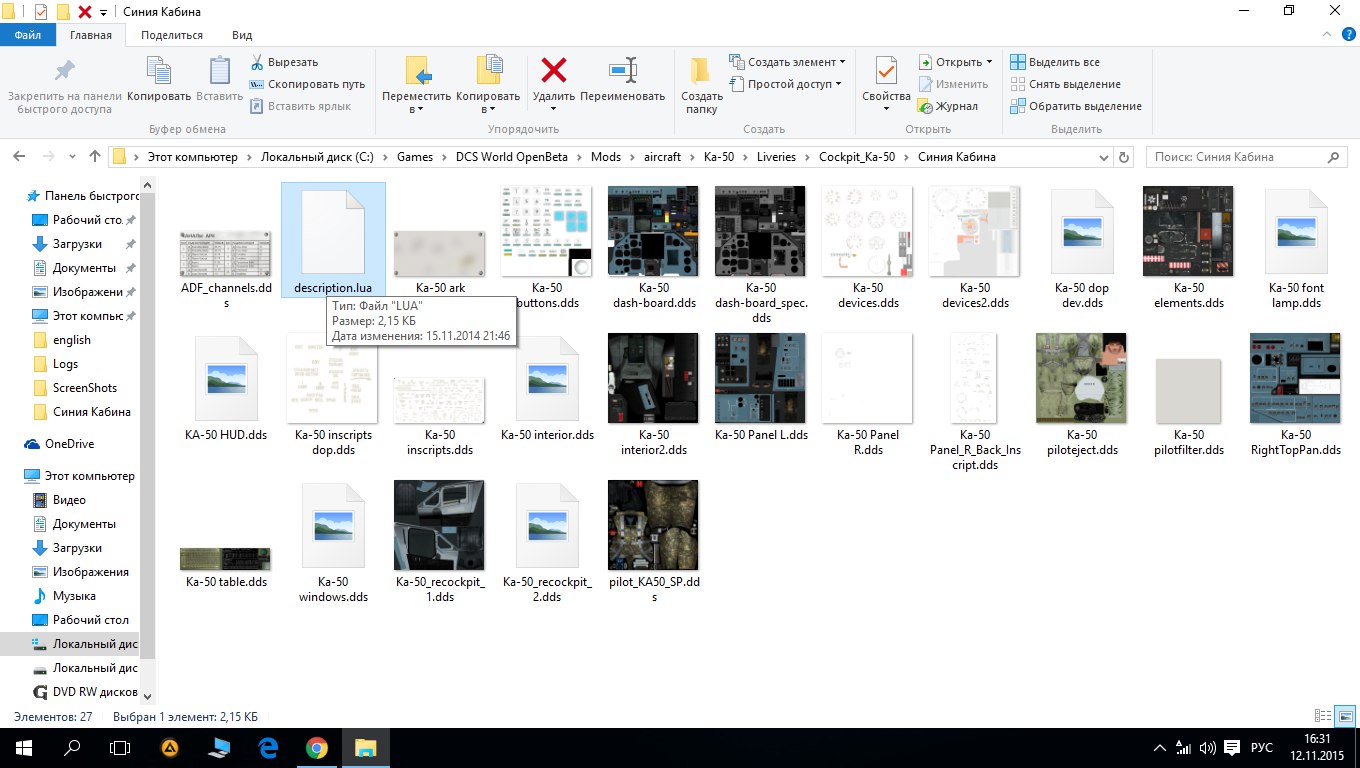This screenshot has height=768, width=1360.
Task: Click the Cut (Вырезать) scissors icon
Action: (257, 62)
